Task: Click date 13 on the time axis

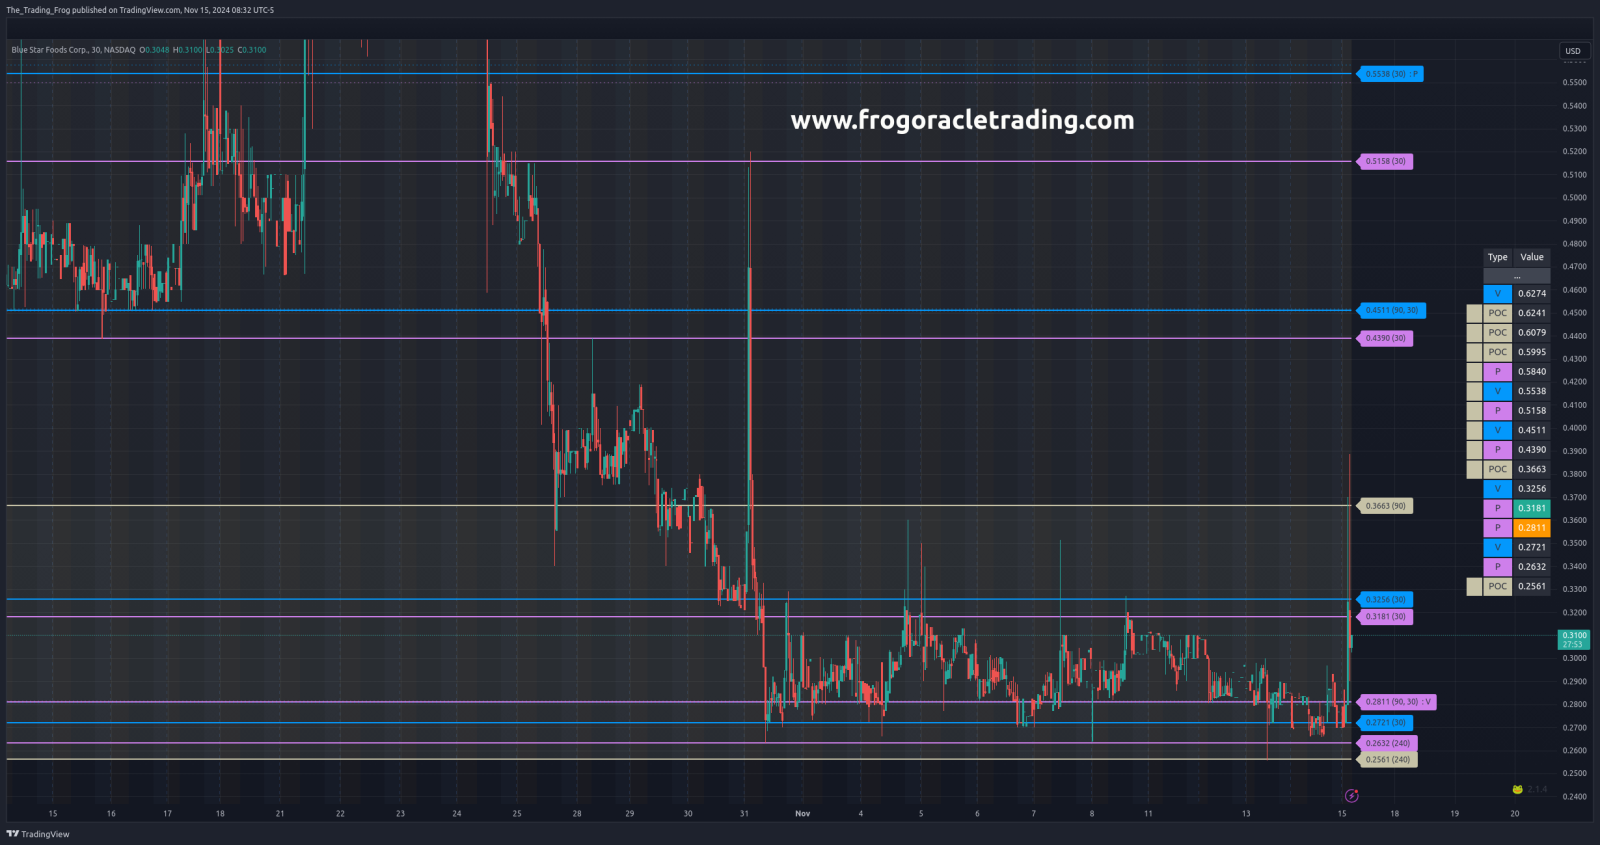Action: coord(1246,814)
